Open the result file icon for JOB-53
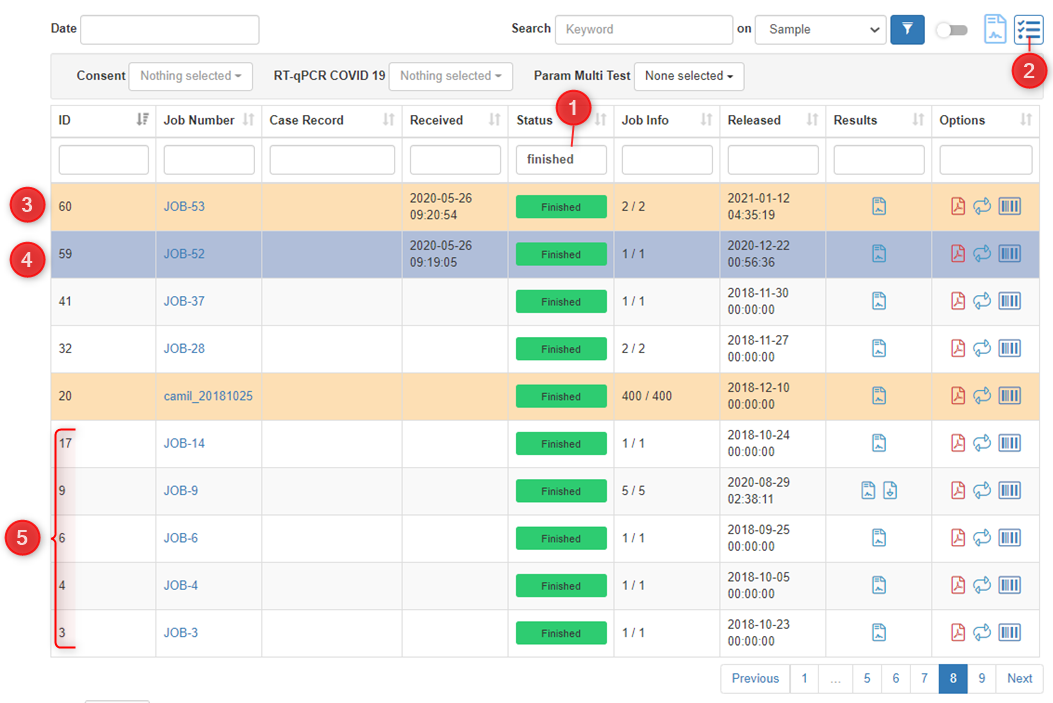 tap(878, 206)
